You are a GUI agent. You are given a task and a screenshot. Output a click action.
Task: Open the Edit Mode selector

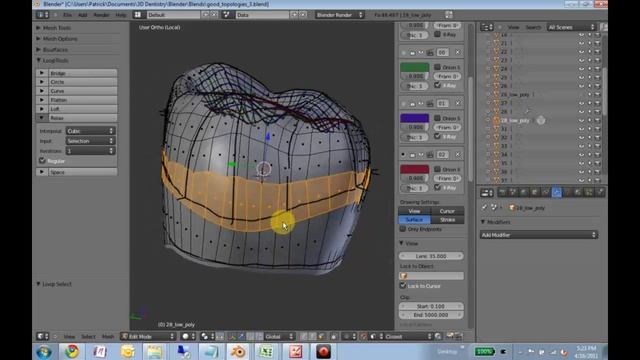click(x=148, y=336)
